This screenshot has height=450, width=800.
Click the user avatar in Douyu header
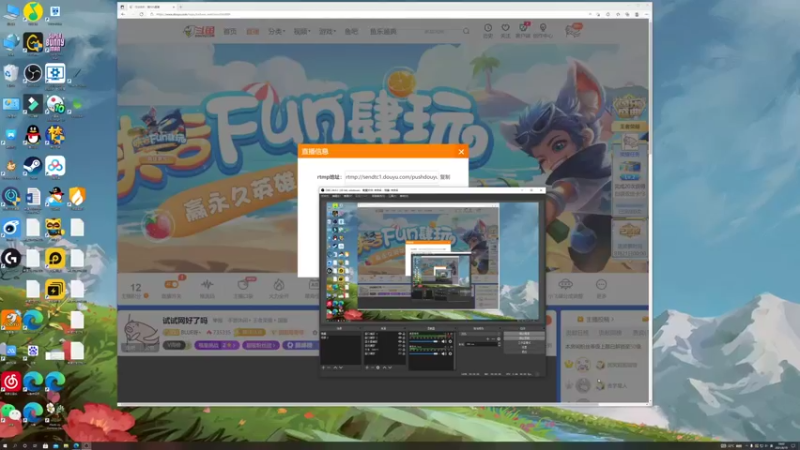(x=573, y=30)
